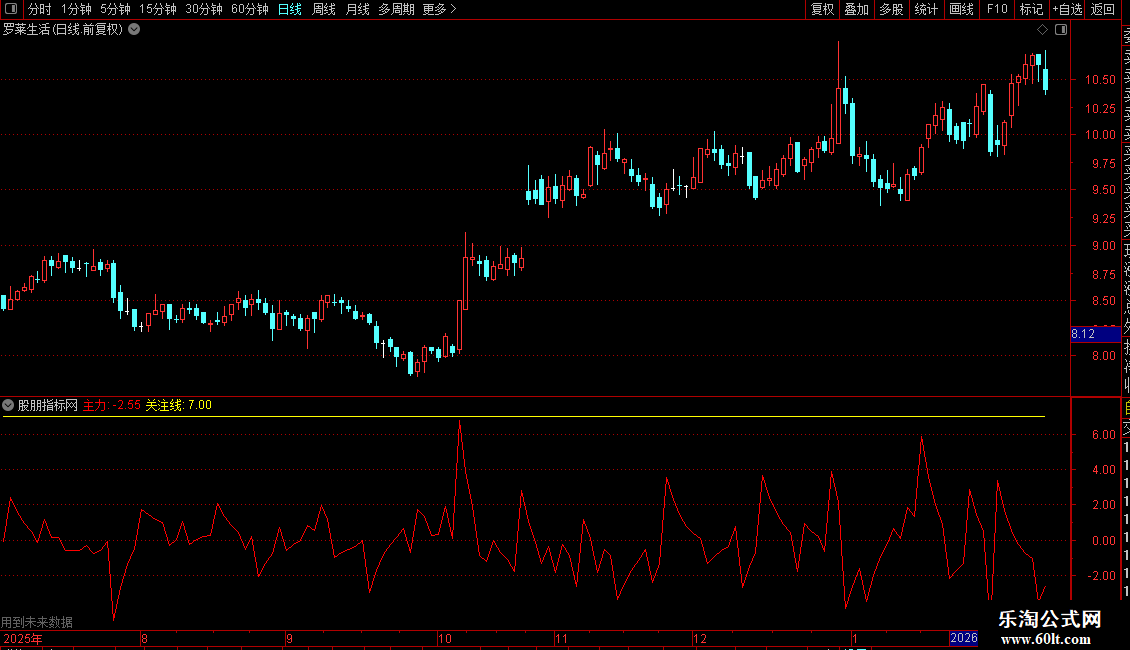Expand the 更多 periods menu

coord(439,9)
